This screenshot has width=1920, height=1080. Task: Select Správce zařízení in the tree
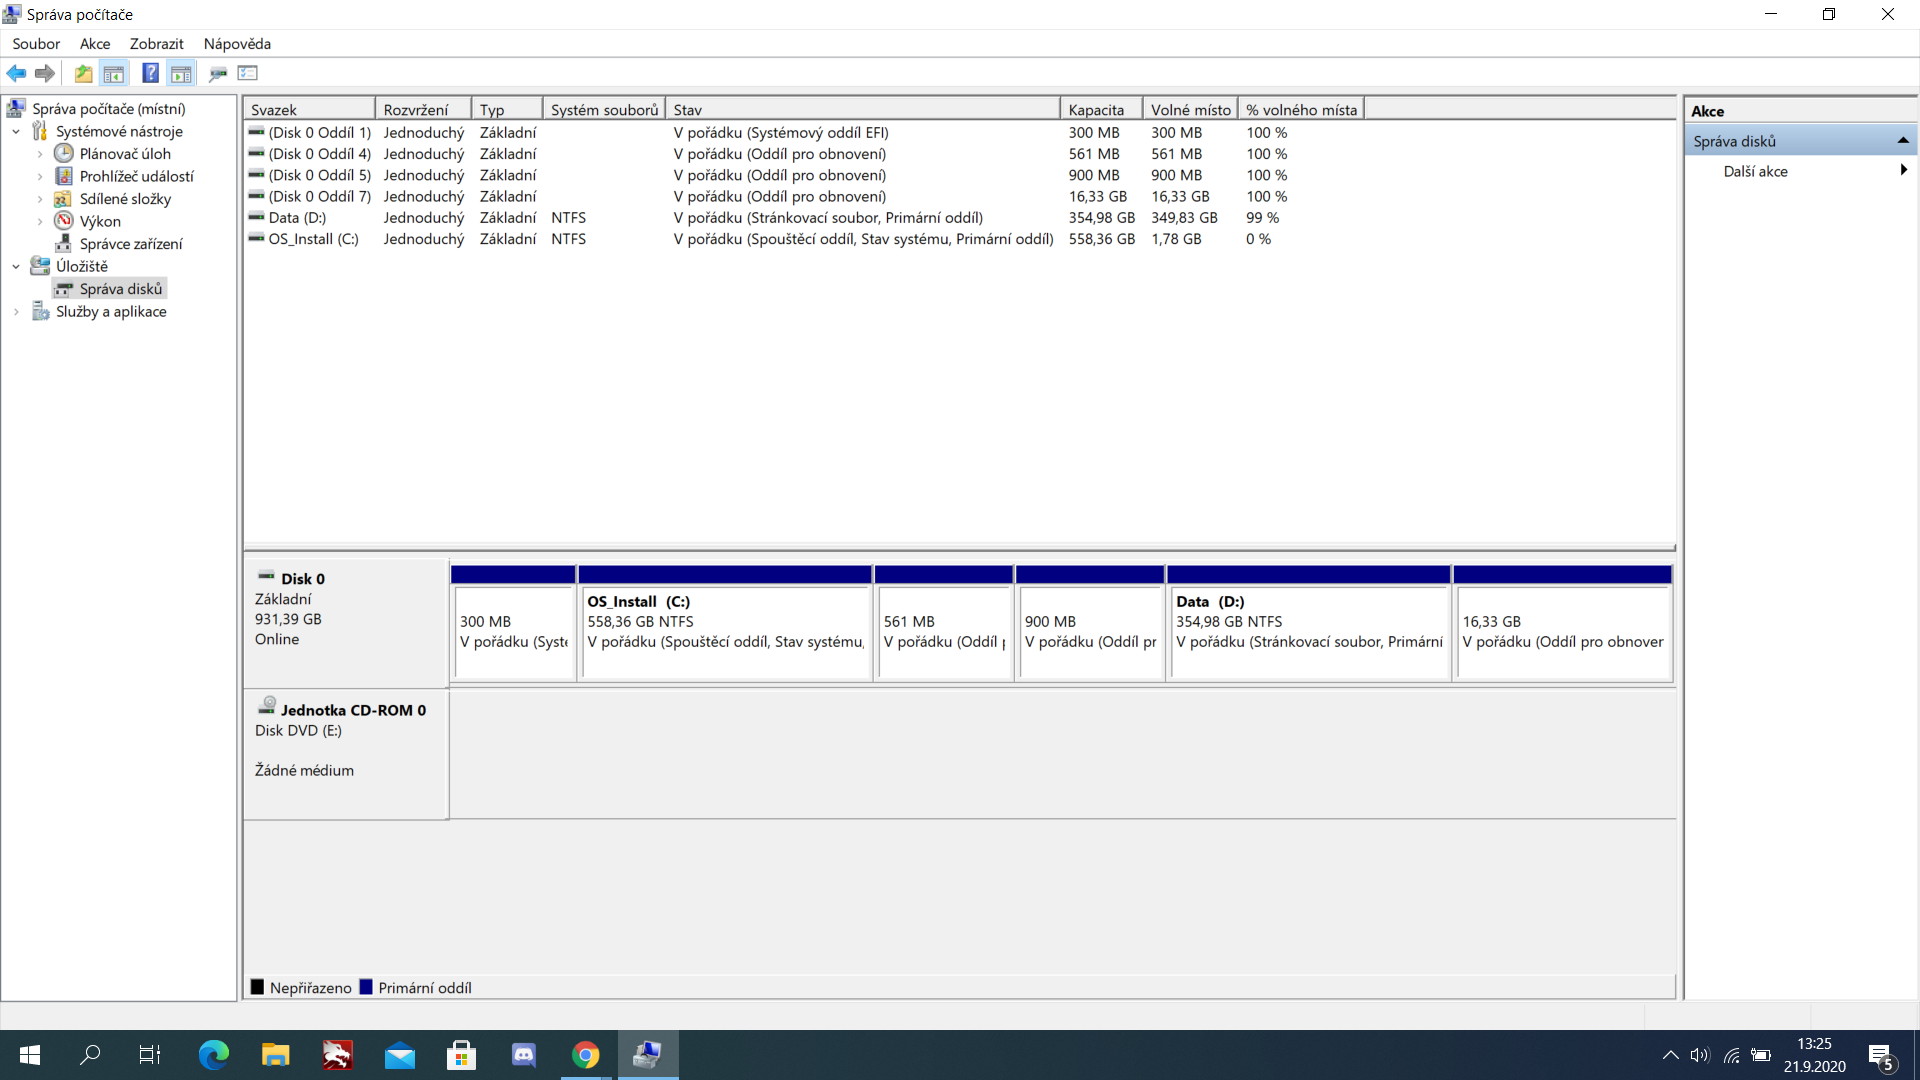coord(130,244)
